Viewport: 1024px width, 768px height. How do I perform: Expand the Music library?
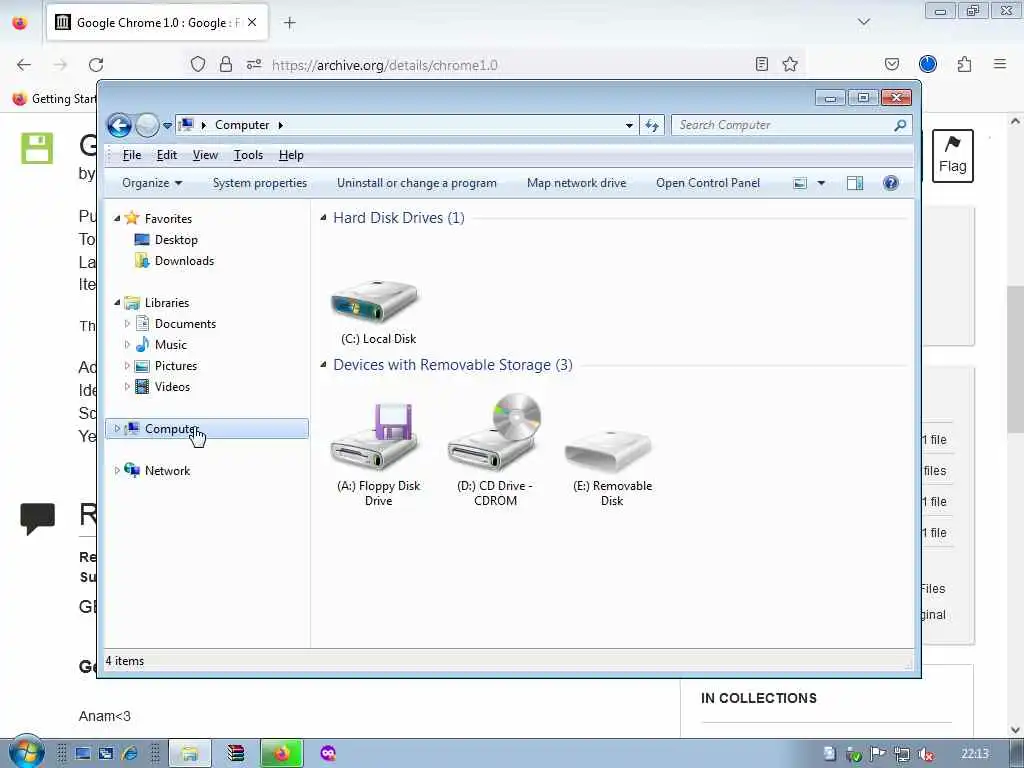(x=127, y=344)
